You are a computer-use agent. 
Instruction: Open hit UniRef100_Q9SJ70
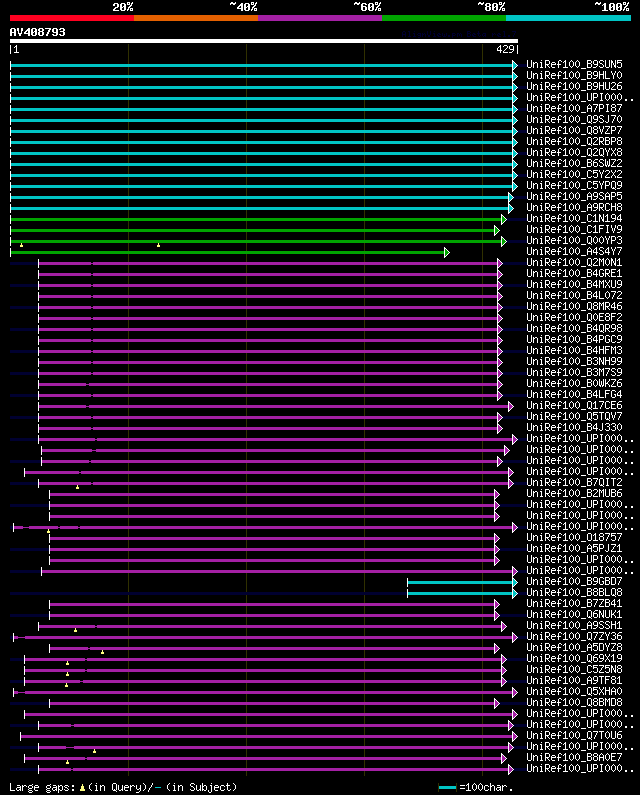(x=574, y=119)
